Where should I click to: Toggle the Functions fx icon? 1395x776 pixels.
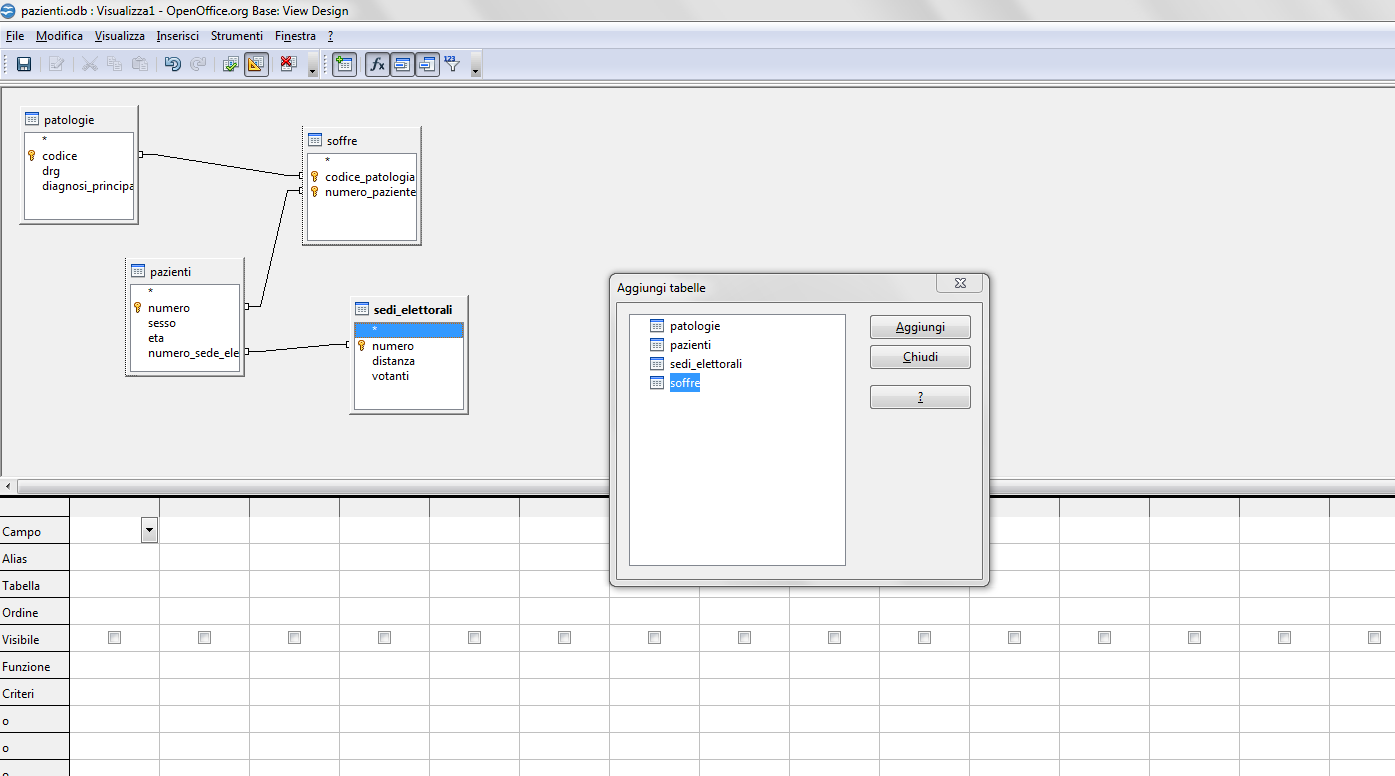(x=377, y=65)
